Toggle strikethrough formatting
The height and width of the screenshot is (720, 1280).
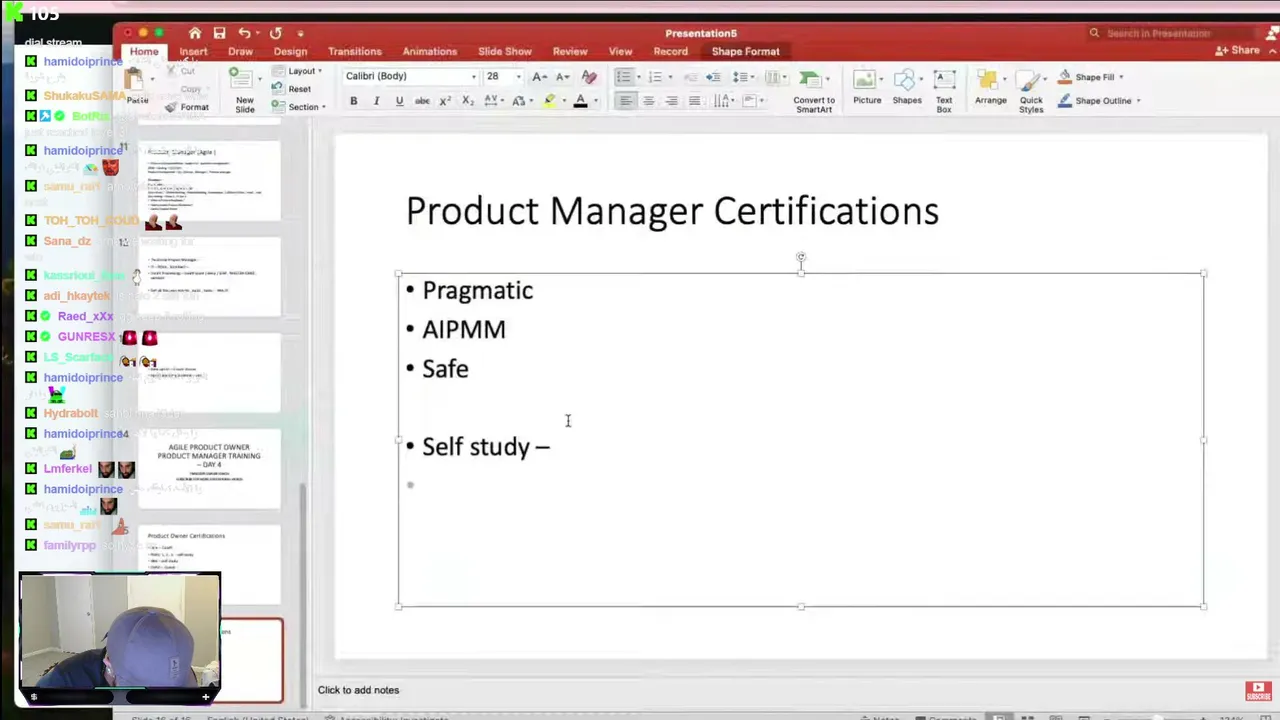click(x=422, y=101)
